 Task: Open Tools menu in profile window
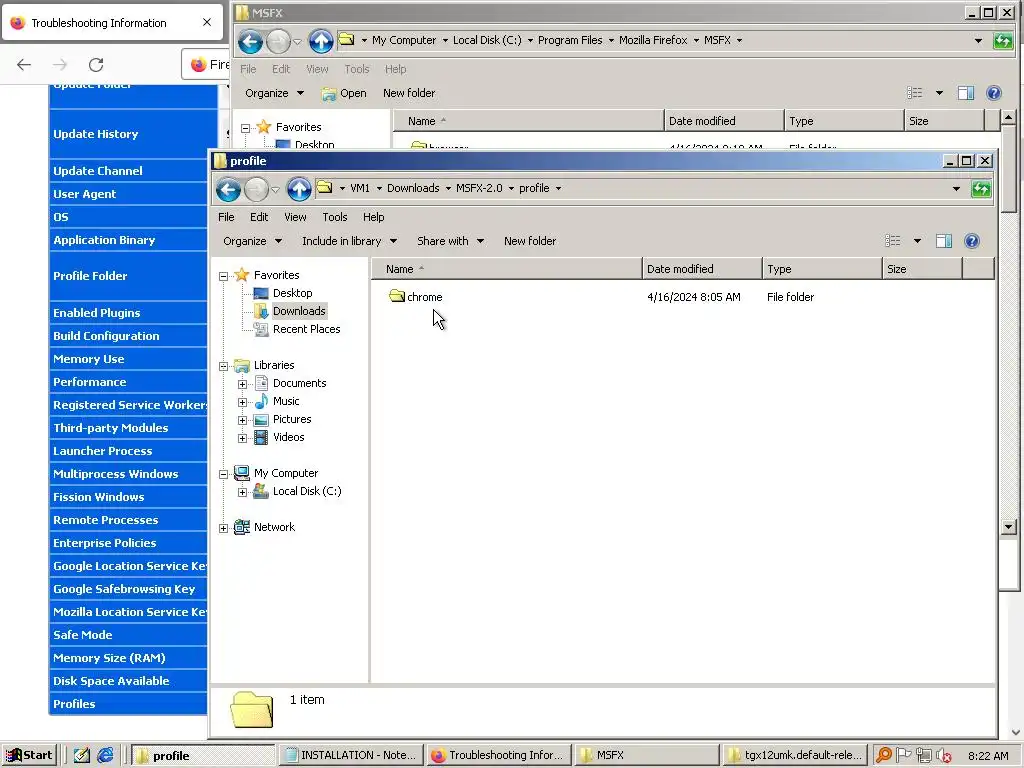point(334,217)
